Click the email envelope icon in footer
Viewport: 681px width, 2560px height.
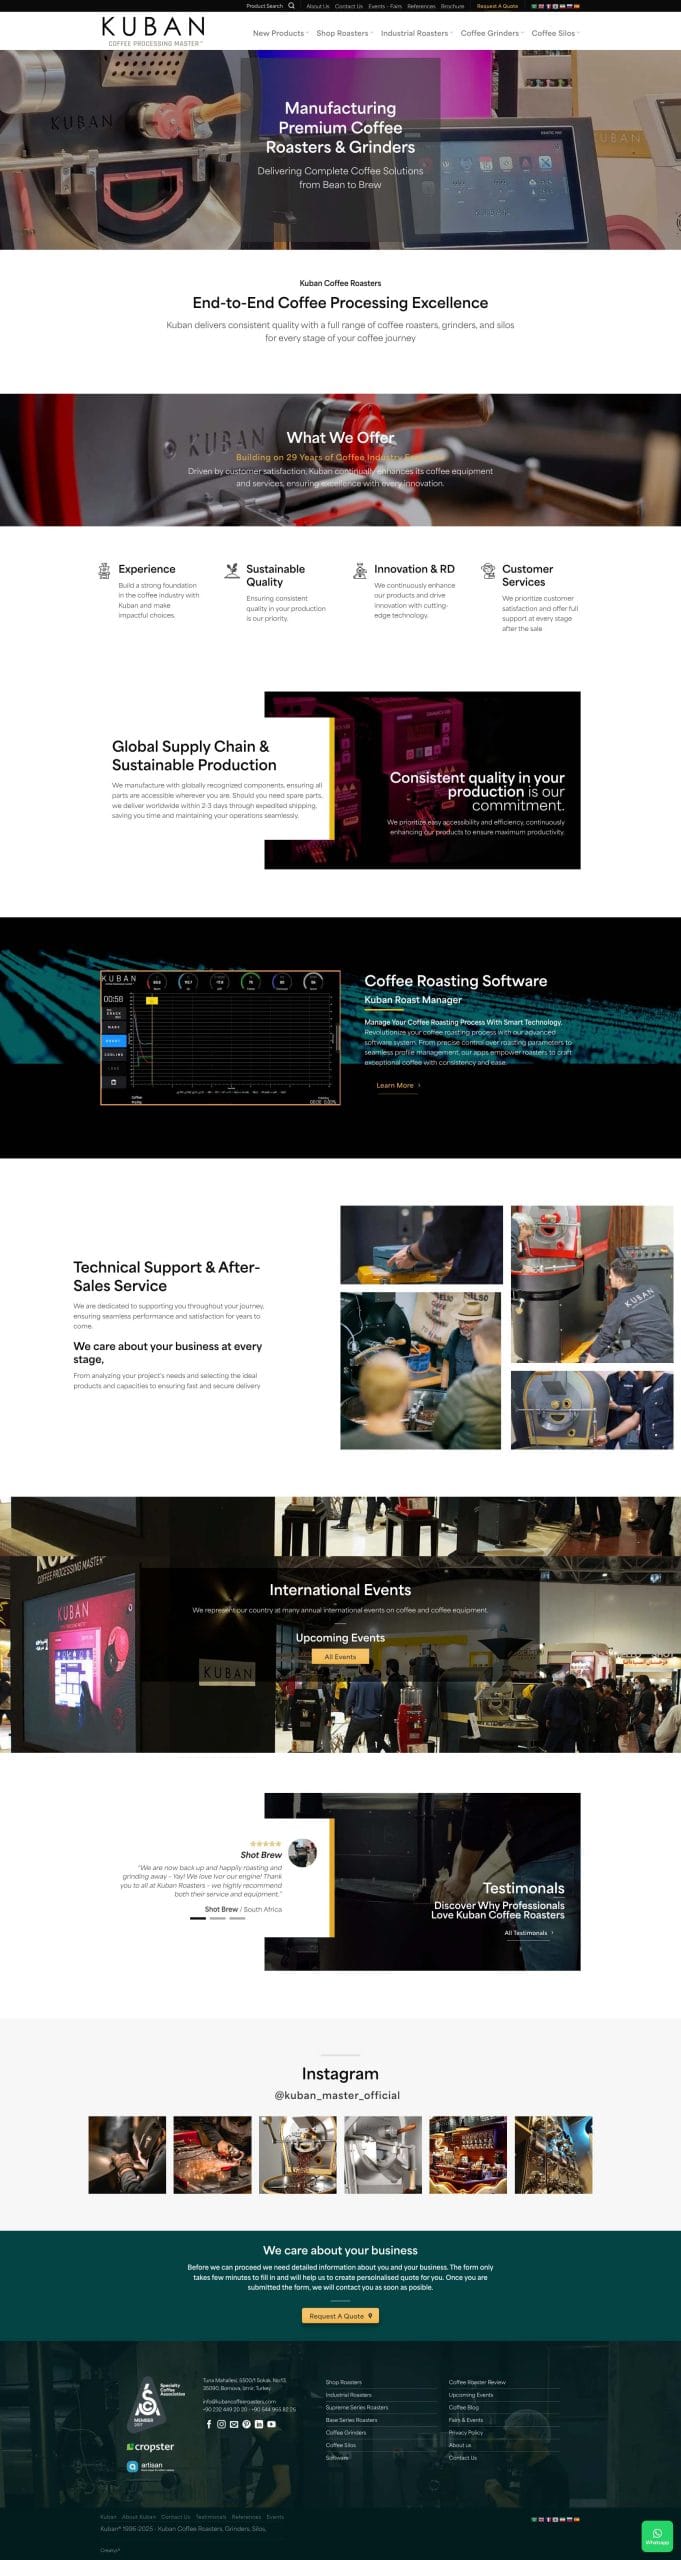coord(234,2424)
